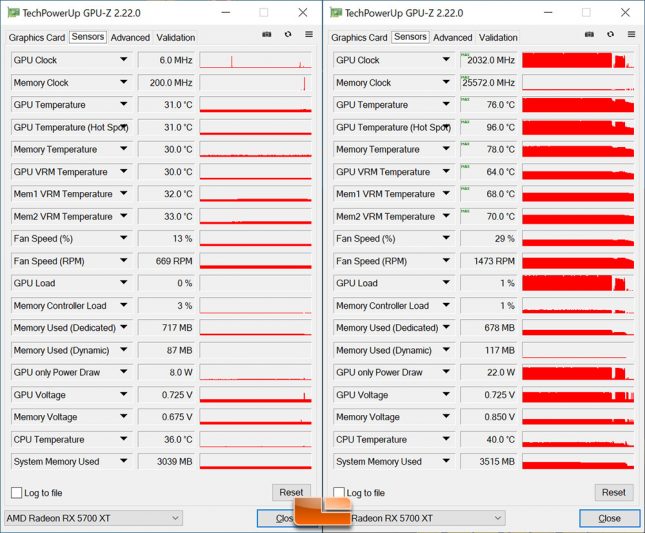This screenshot has width=645, height=533.
Task: Click the refresh icon in left GPU-Z window
Action: pos(288,34)
